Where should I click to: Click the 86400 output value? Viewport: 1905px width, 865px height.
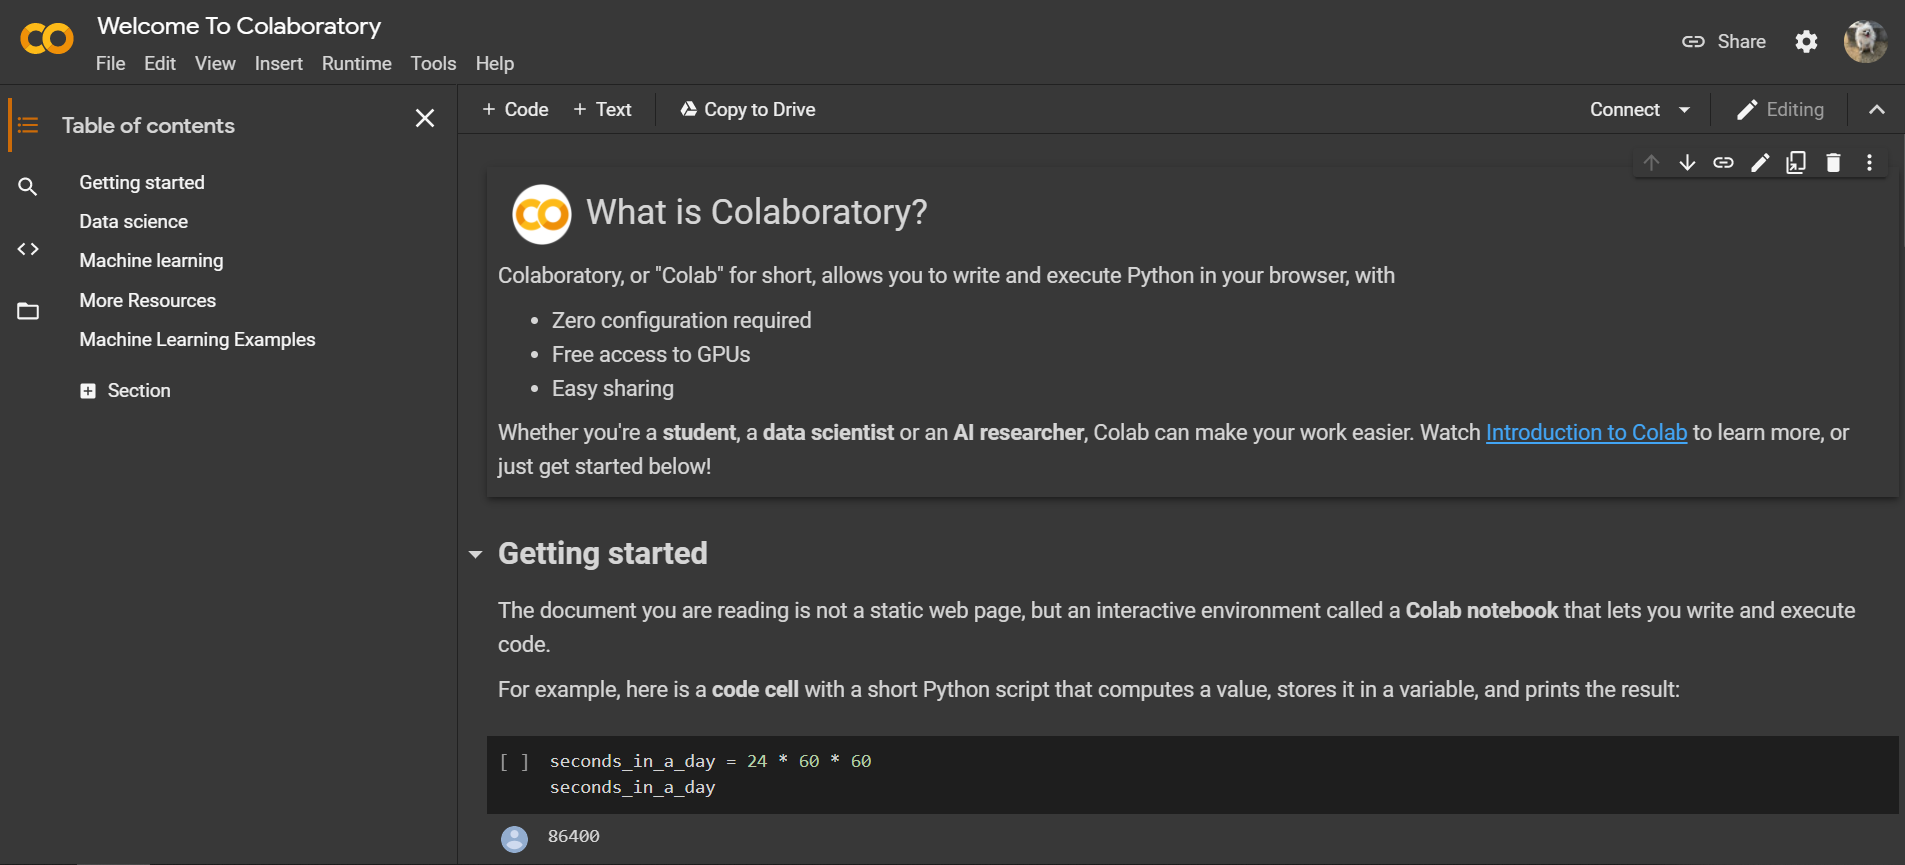pyautogui.click(x=574, y=837)
